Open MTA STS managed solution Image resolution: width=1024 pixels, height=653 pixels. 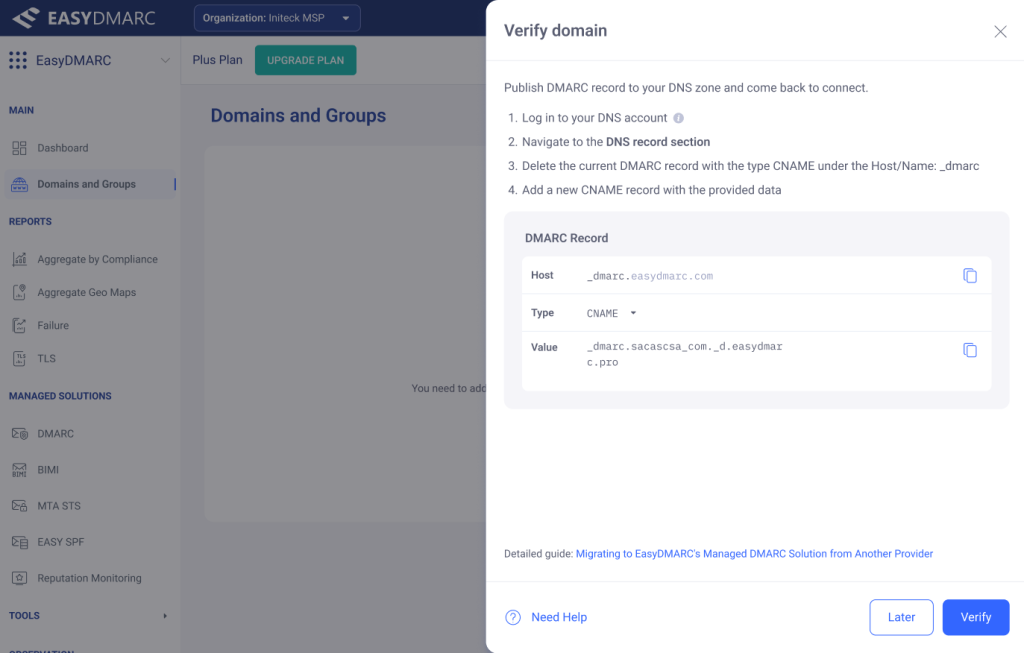click(59, 506)
